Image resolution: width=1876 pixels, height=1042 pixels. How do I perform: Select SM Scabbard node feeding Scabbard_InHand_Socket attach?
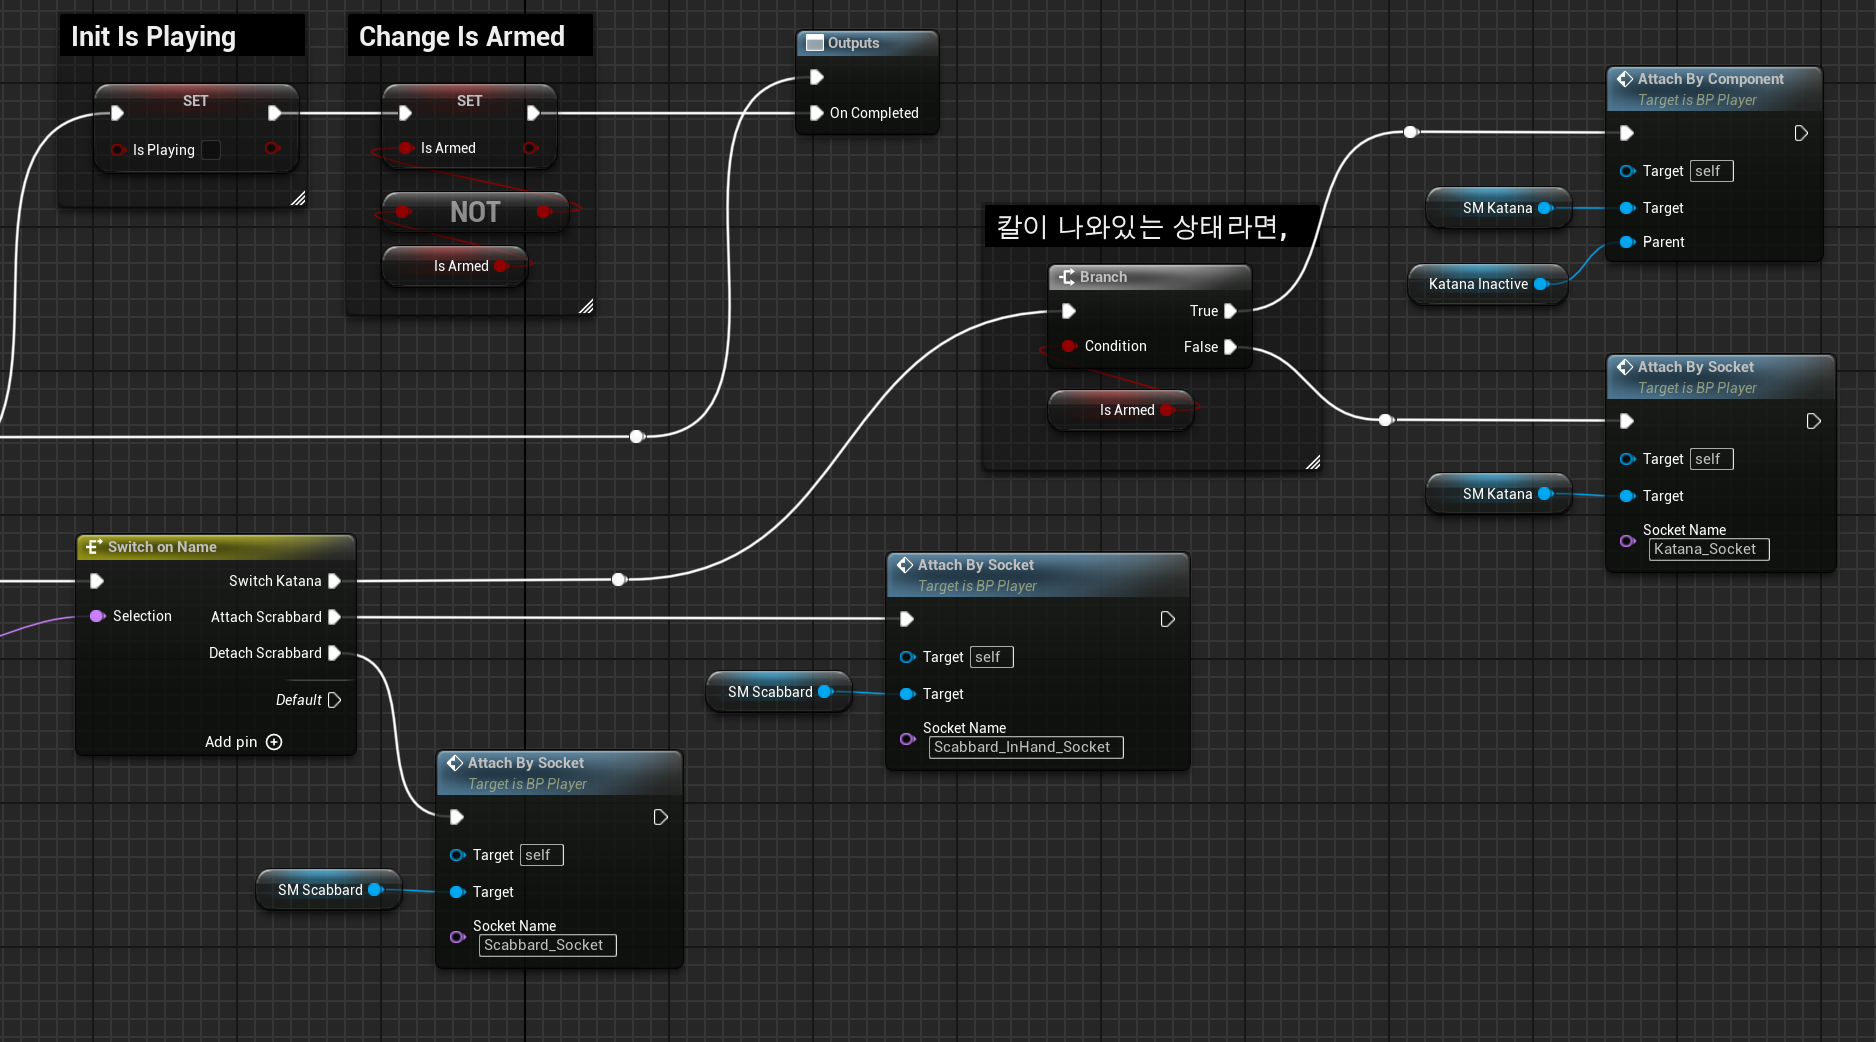(x=778, y=692)
